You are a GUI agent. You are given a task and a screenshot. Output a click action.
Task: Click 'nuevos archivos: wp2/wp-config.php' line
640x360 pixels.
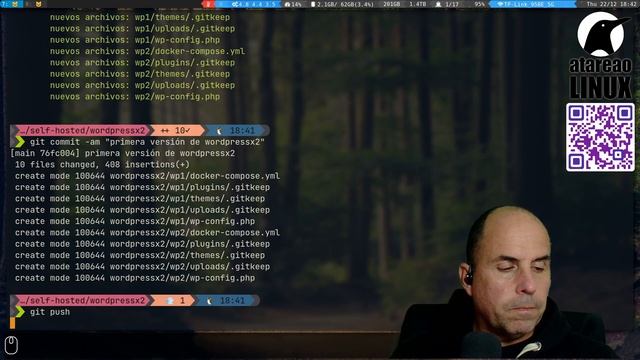(135, 97)
